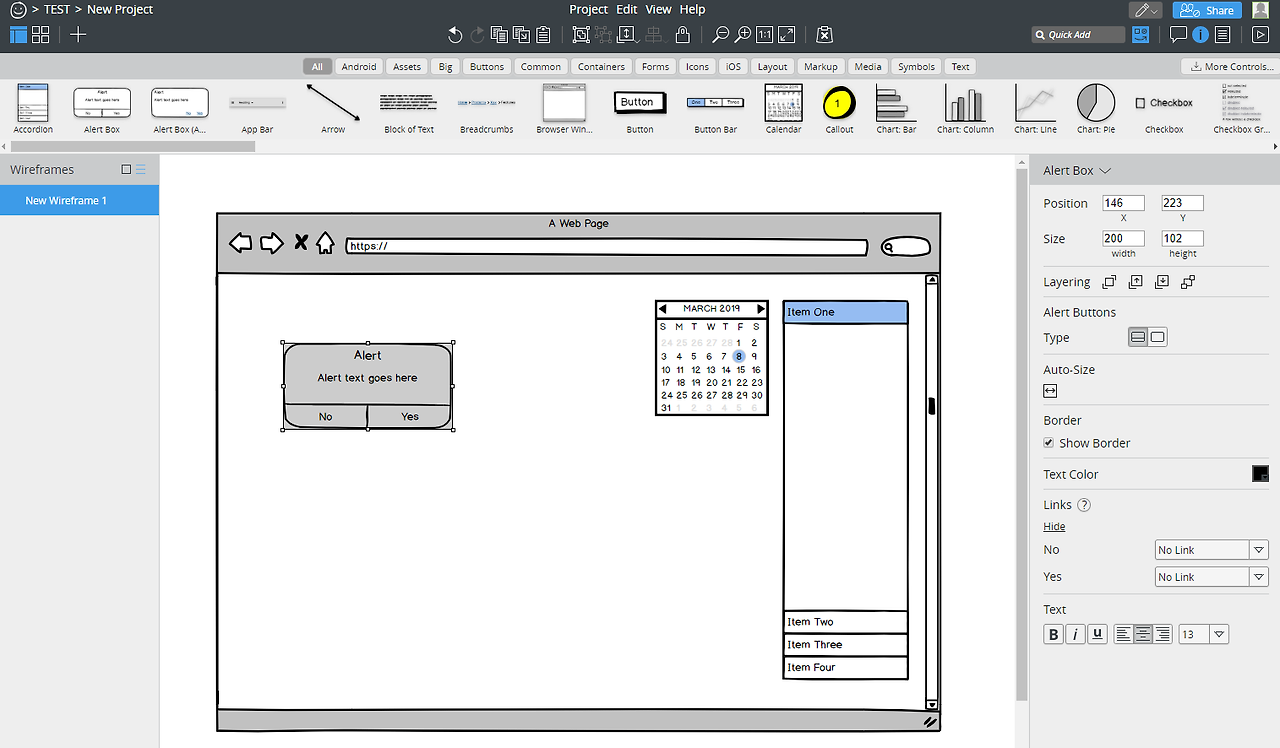
Task: Toggle bold text formatting
Action: pos(1053,634)
